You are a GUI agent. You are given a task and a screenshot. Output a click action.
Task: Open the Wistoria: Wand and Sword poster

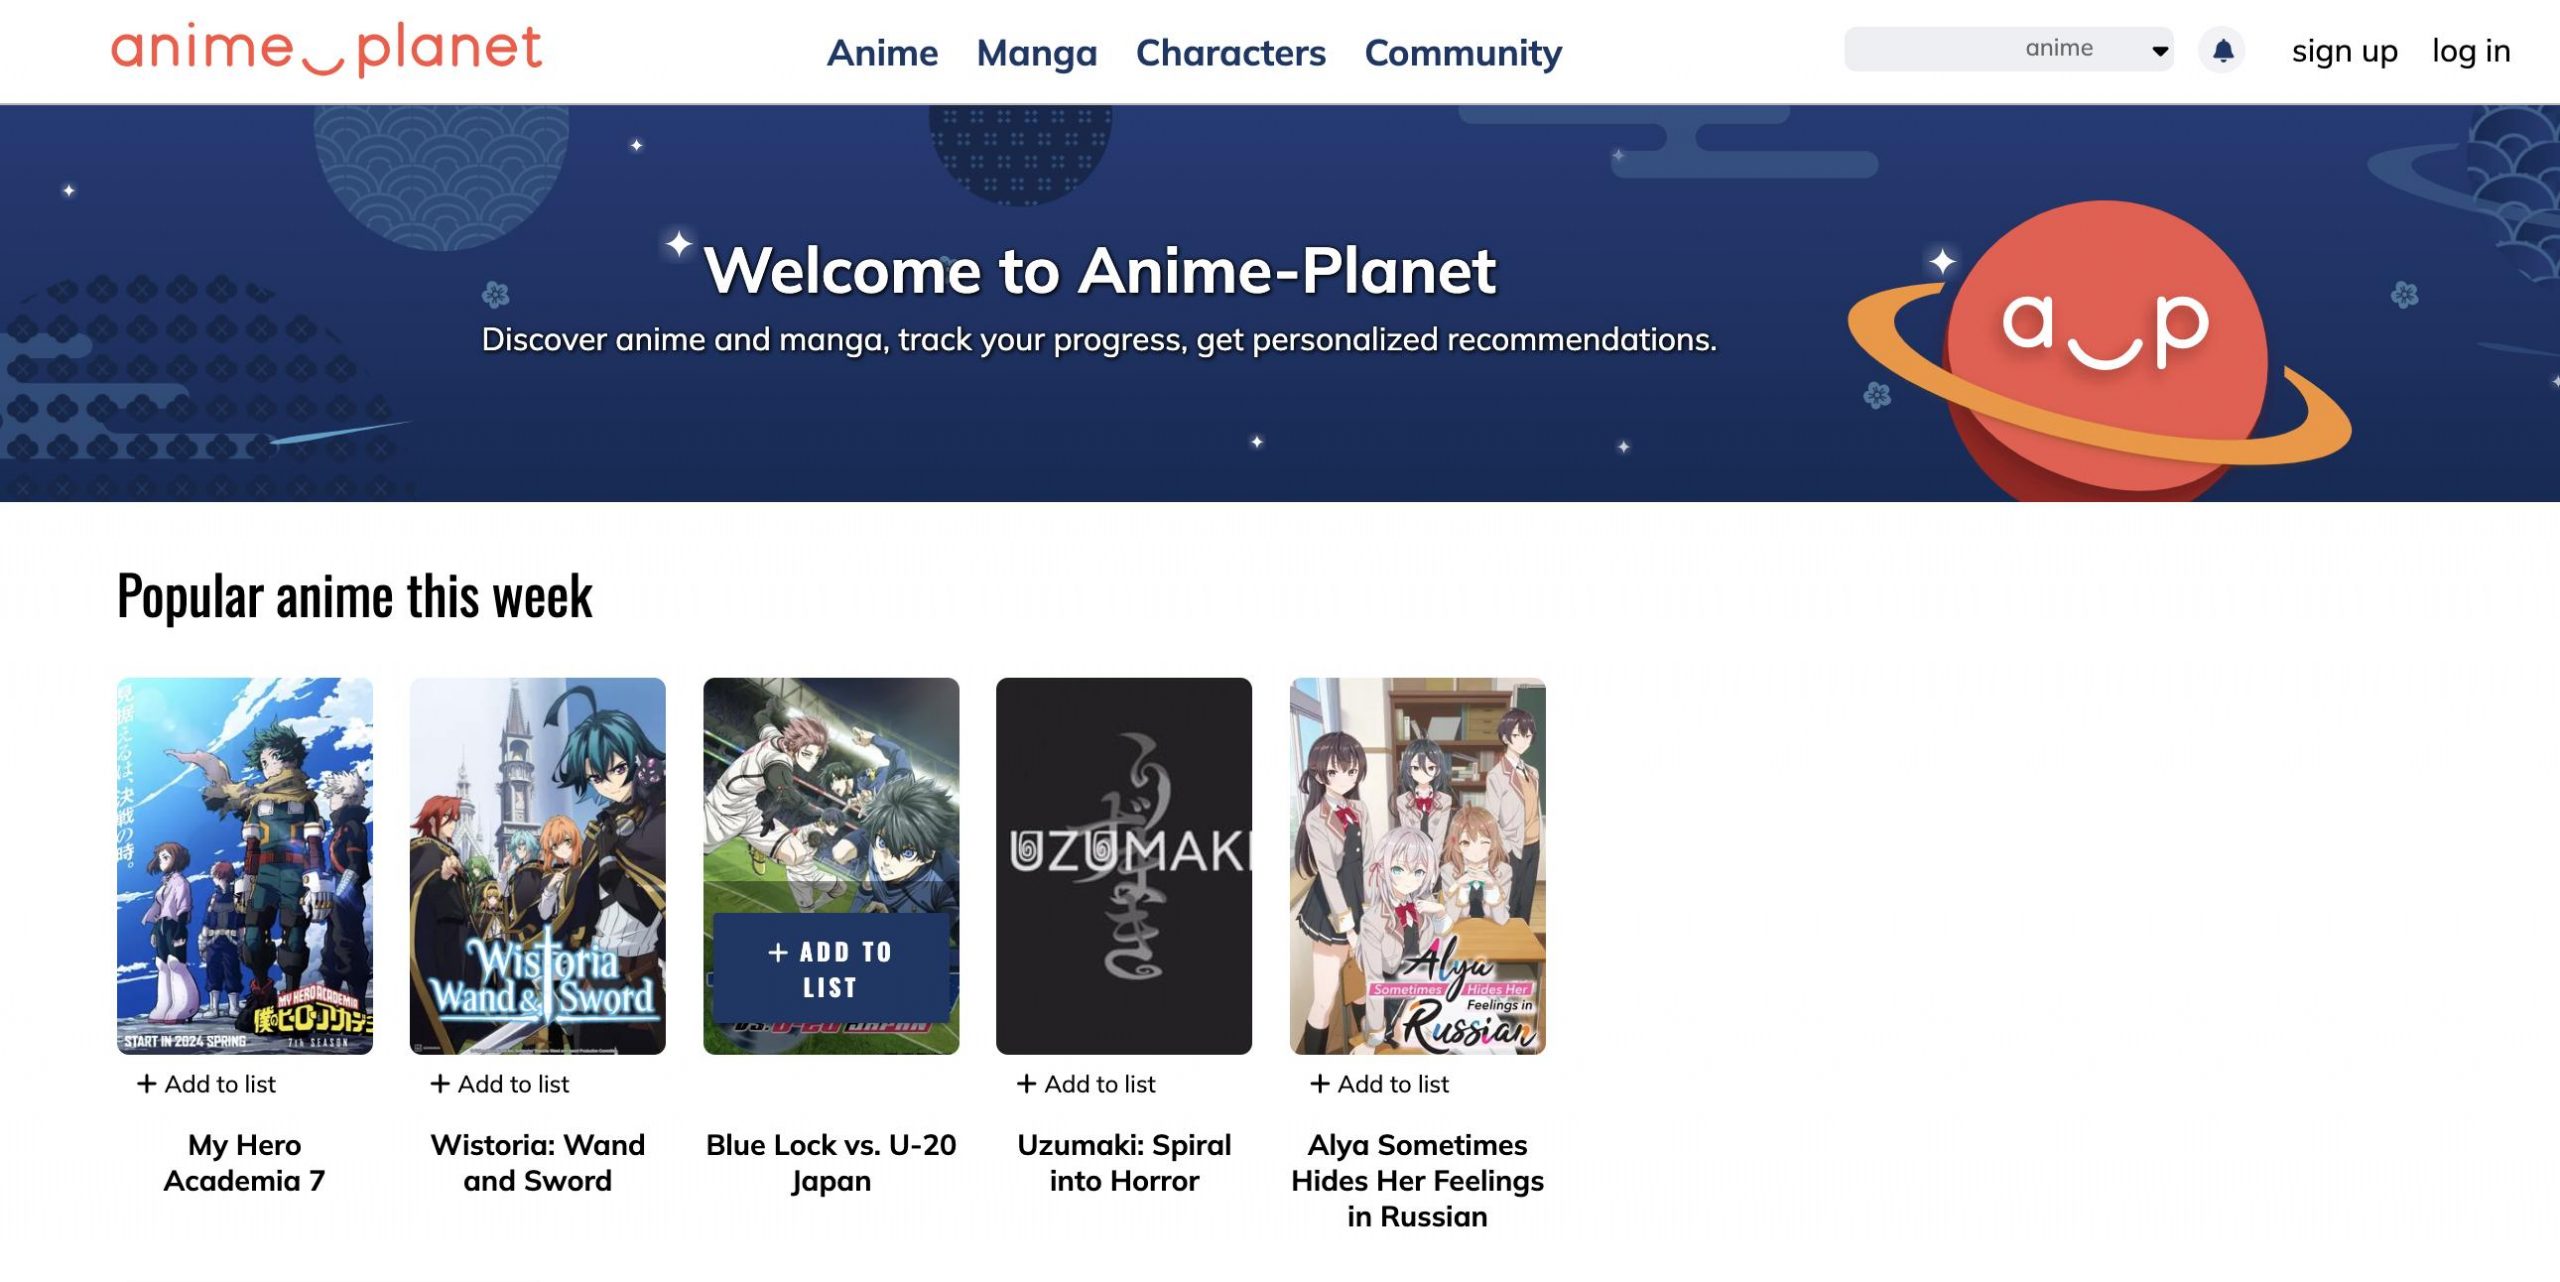(x=537, y=865)
